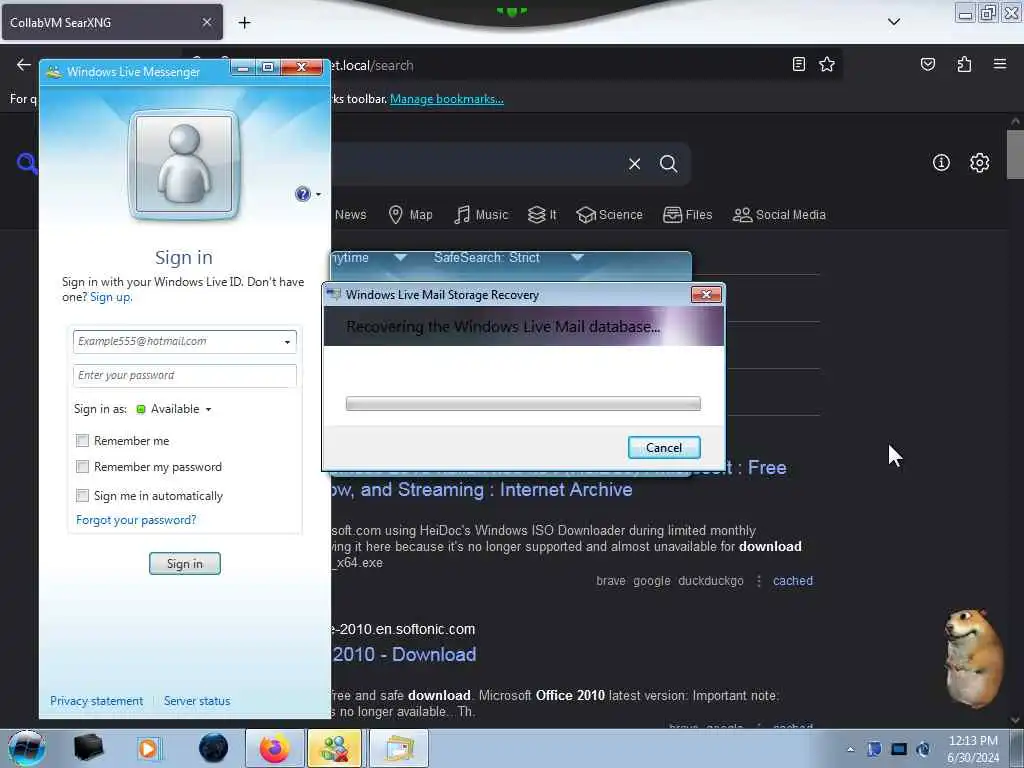Screen dimensions: 1024x768
Task: Click the flag tray icon
Action: pos(874,749)
